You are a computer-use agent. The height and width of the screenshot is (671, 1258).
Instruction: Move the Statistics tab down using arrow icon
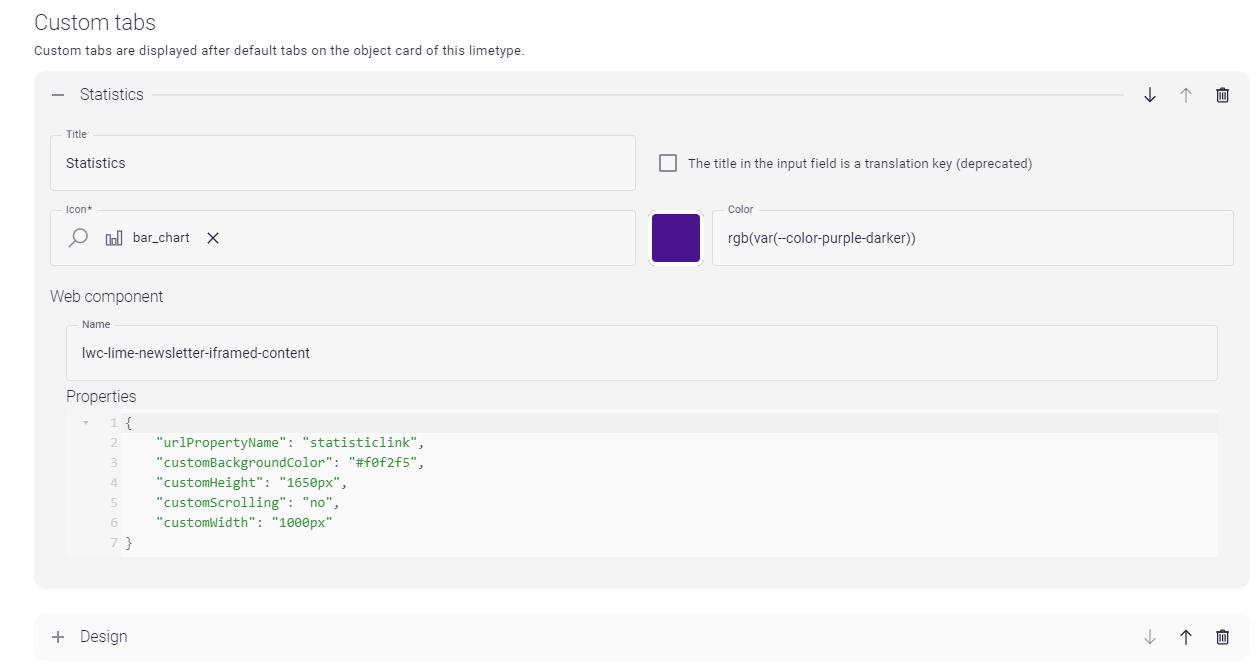click(x=1148, y=94)
